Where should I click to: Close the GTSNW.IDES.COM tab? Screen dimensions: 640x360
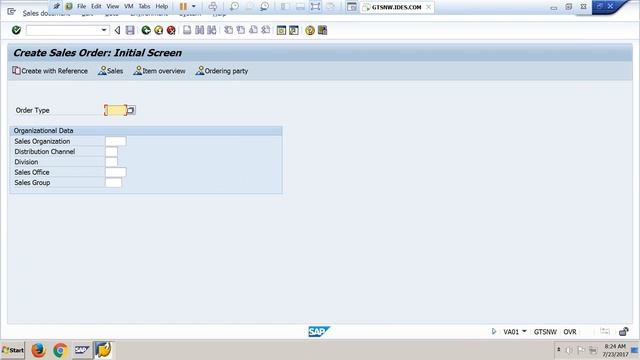pyautogui.click(x=428, y=7)
